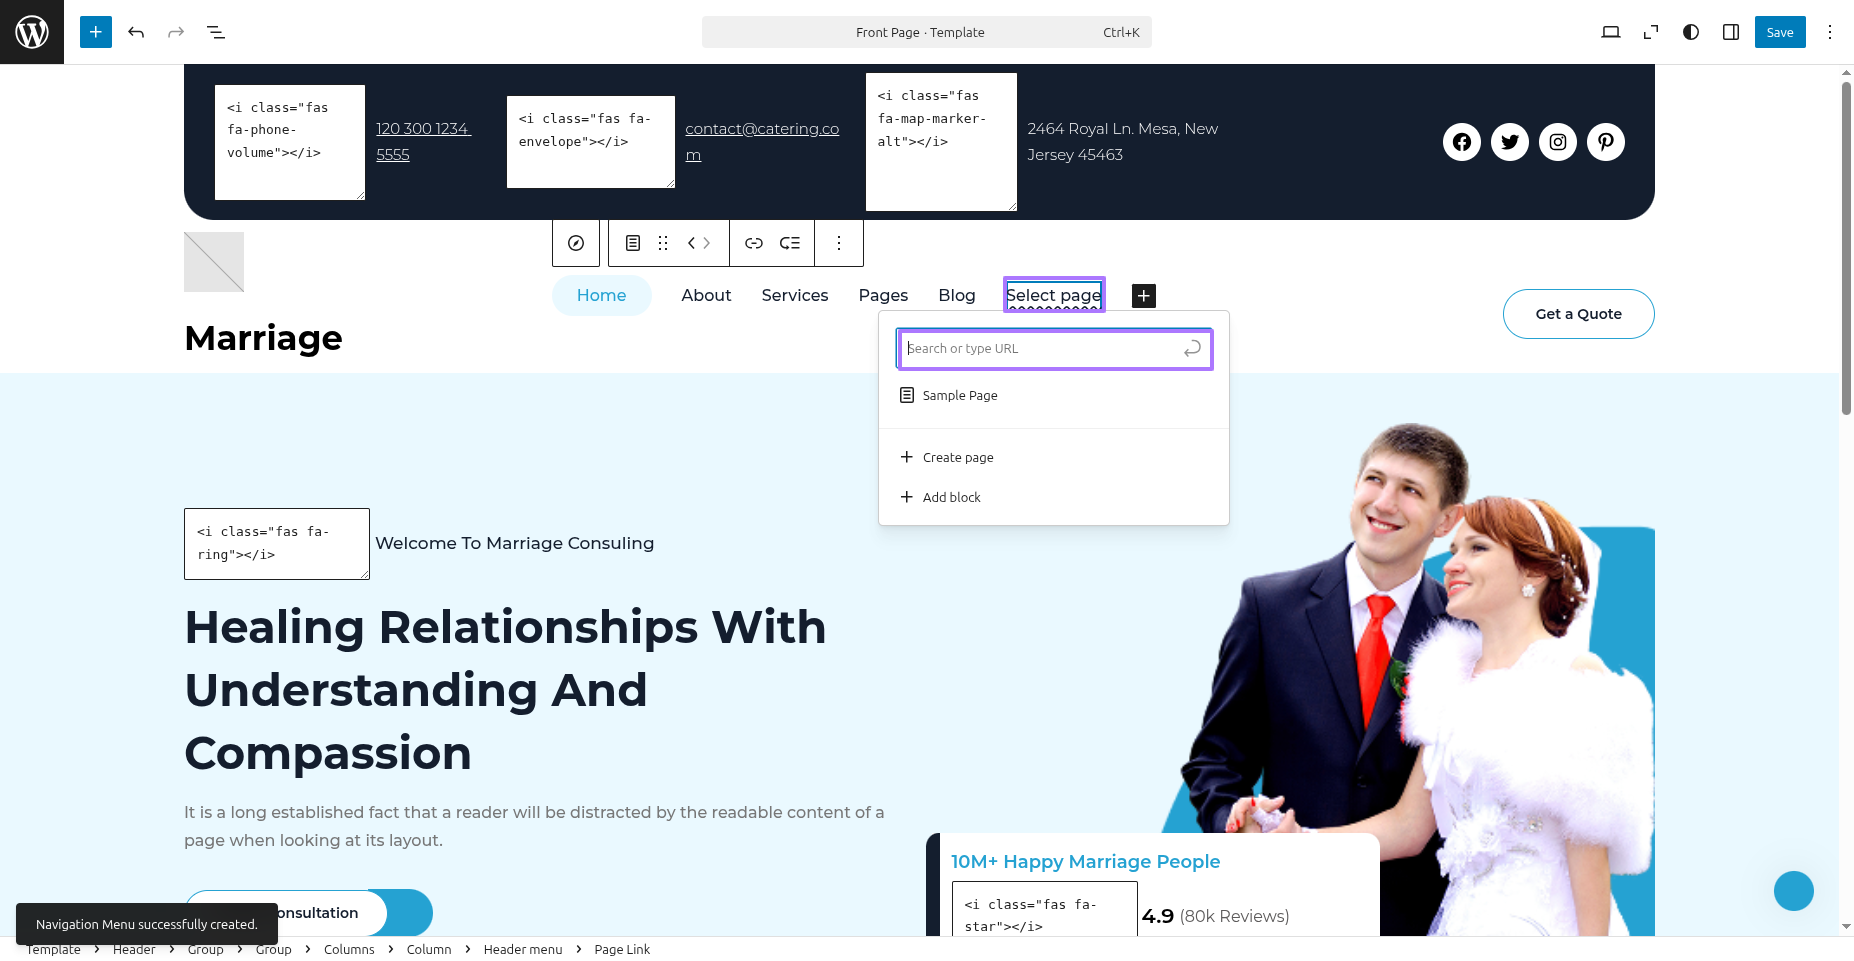This screenshot has width=1854, height=961.
Task: Toggle Zoom Out view mode
Action: click(1651, 32)
